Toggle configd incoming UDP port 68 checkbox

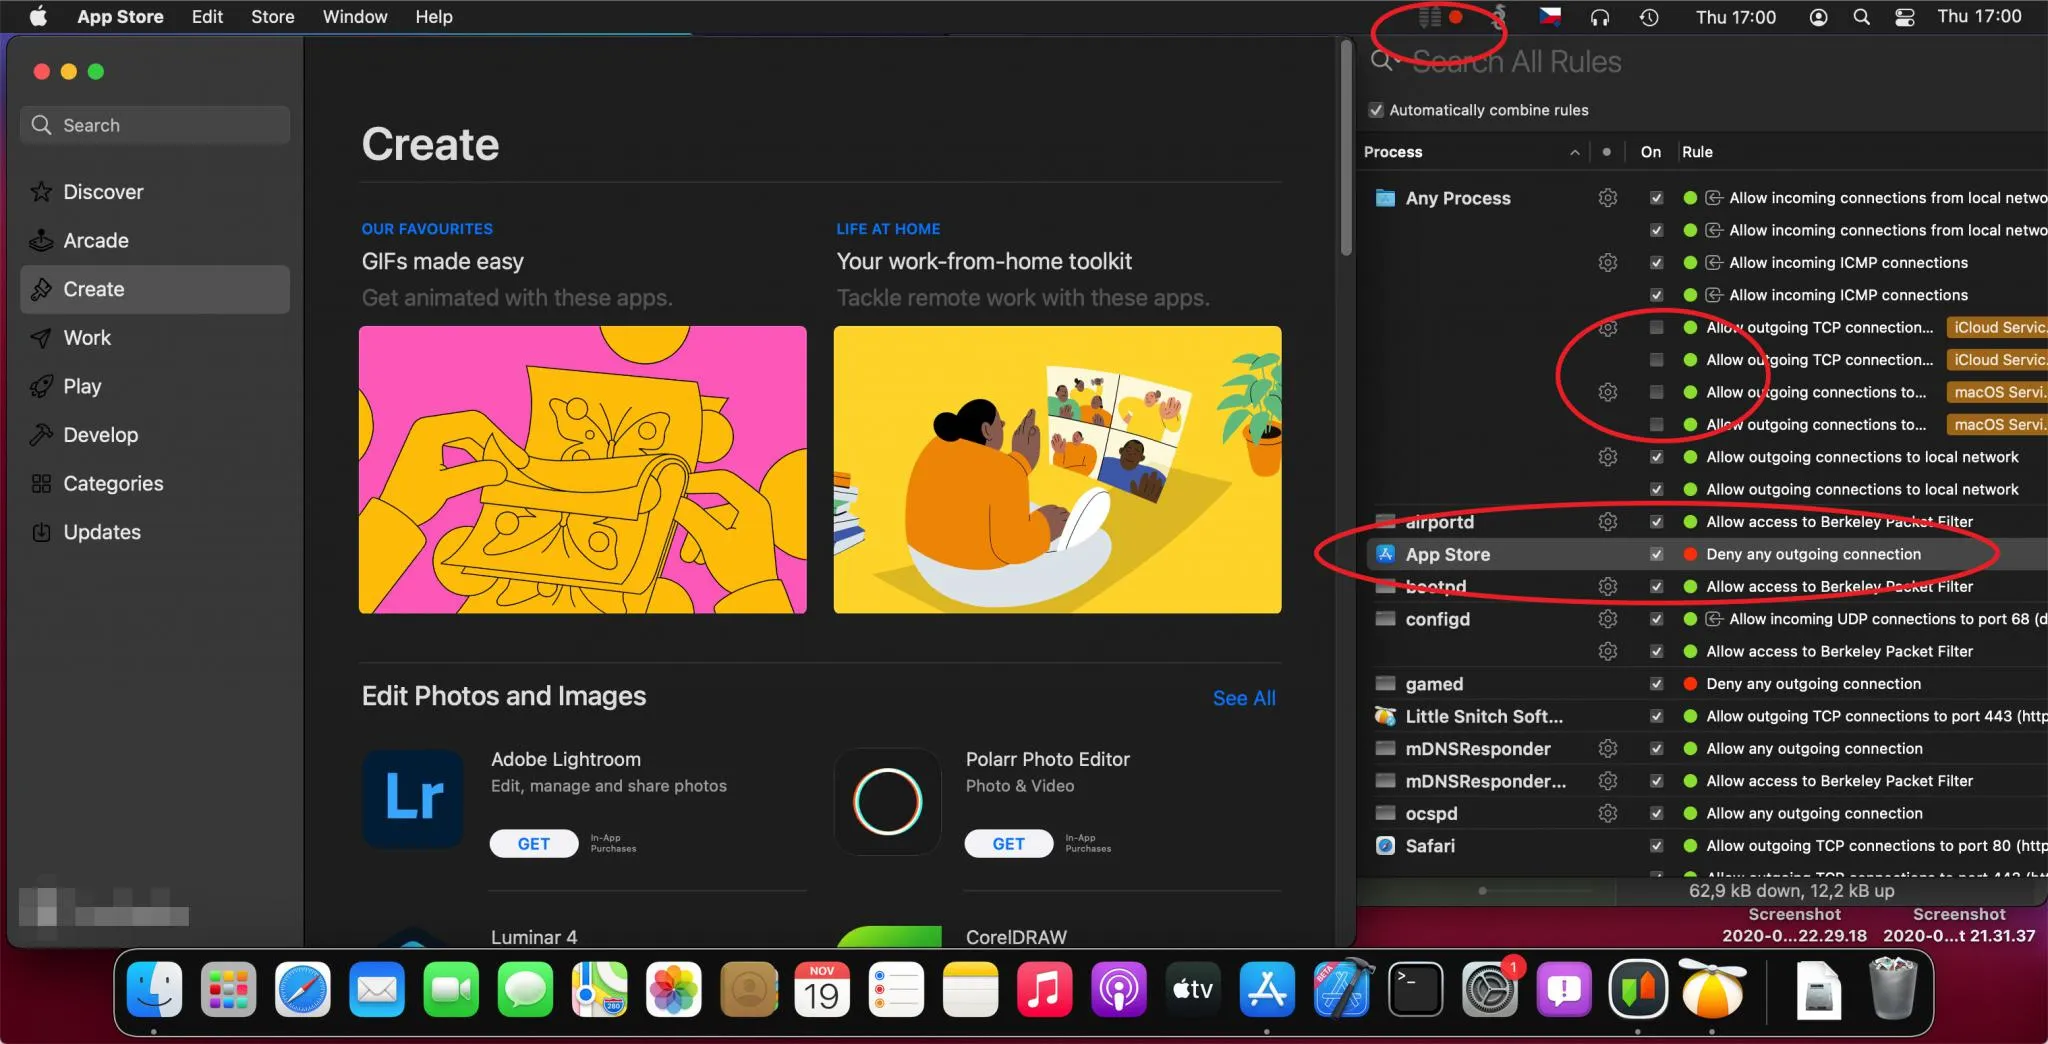[1656, 619]
